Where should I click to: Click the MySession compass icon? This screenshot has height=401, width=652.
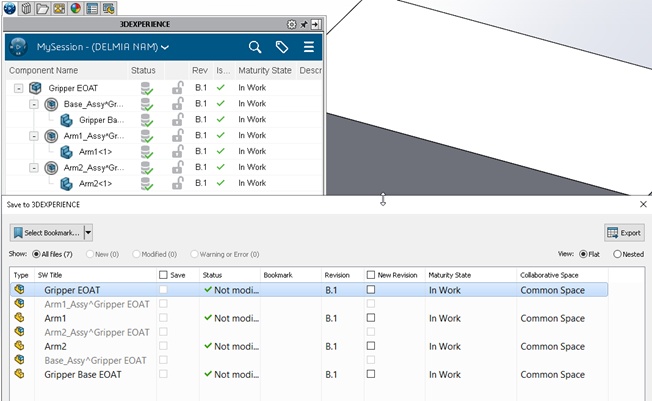(18, 47)
